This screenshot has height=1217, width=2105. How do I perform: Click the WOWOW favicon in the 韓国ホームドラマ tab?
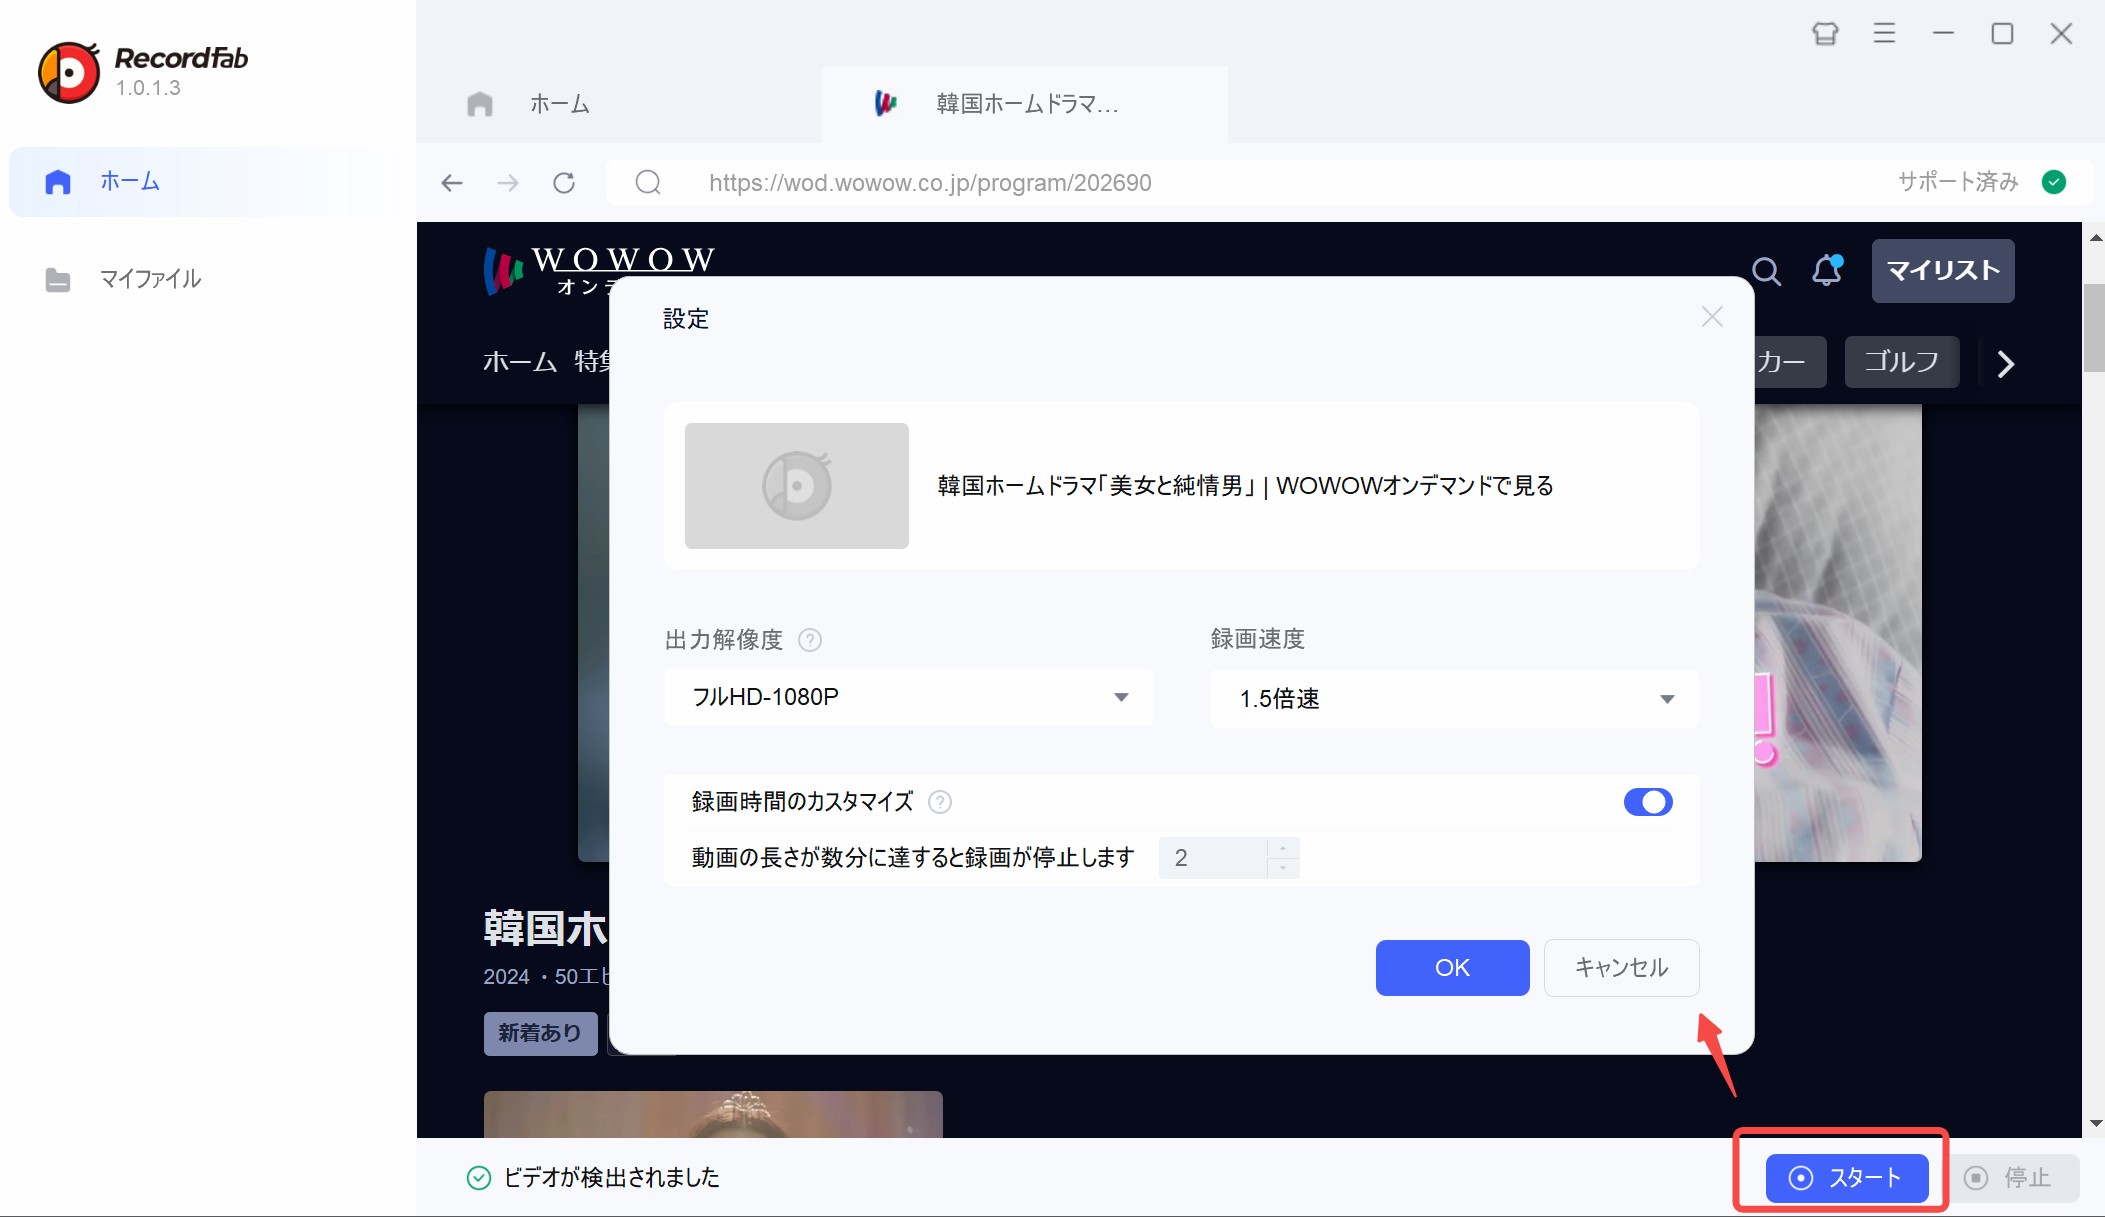[x=885, y=103]
